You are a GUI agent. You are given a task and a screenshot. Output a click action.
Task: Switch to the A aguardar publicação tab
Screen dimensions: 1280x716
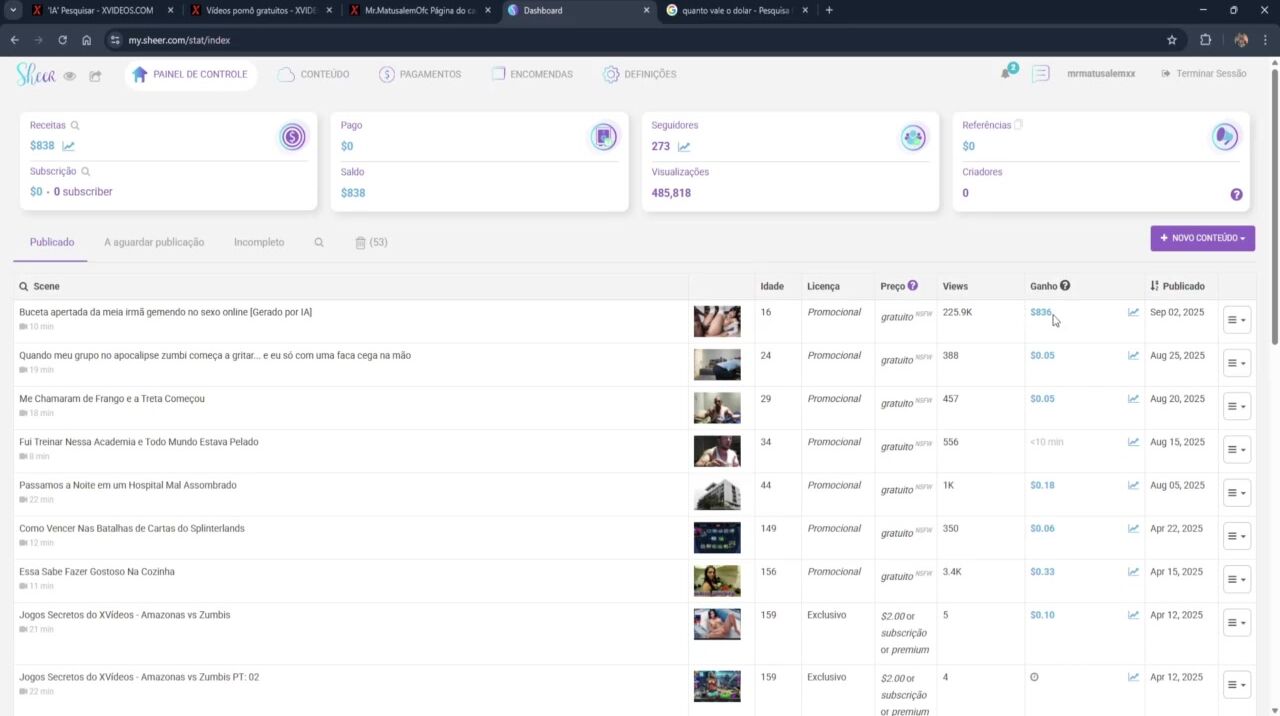(x=154, y=242)
